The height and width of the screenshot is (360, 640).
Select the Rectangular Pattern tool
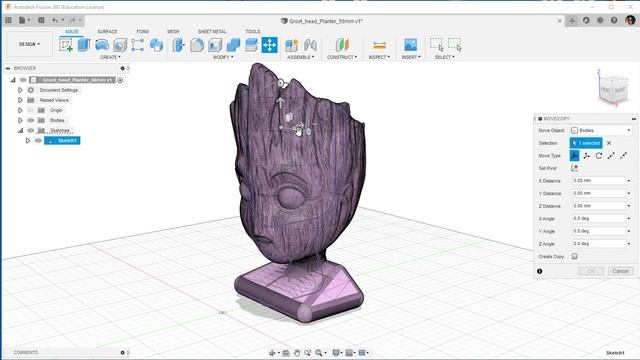(138, 45)
